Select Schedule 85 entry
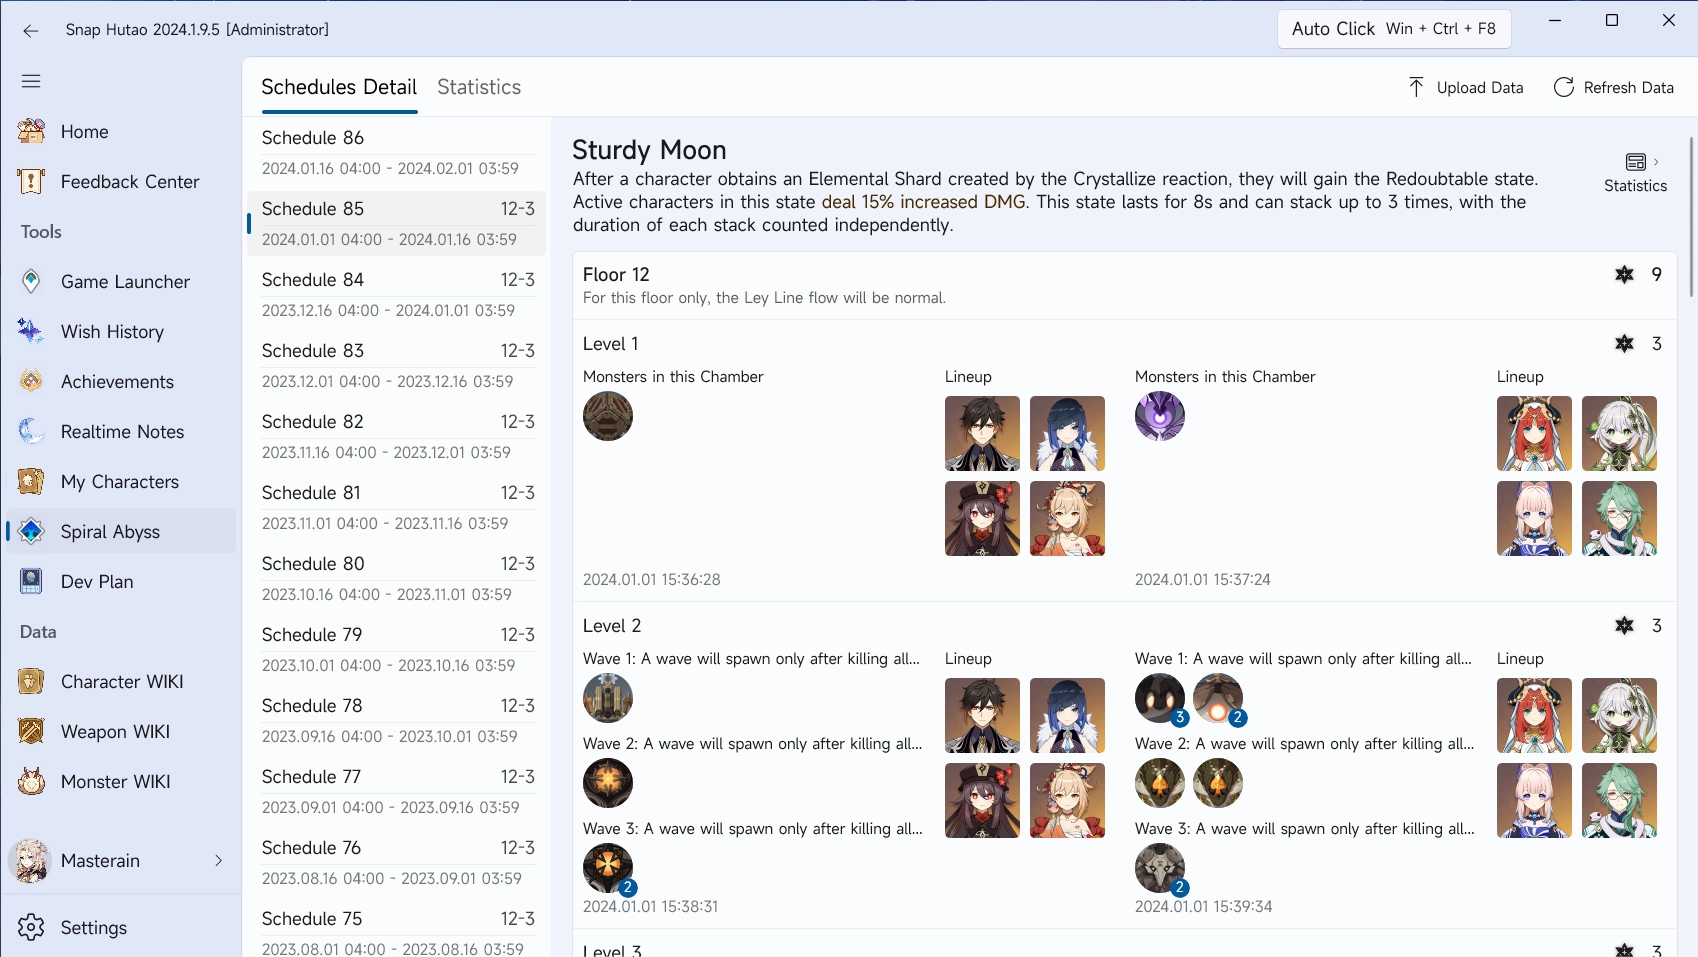Screen dimensions: 1698x957 click(397, 223)
